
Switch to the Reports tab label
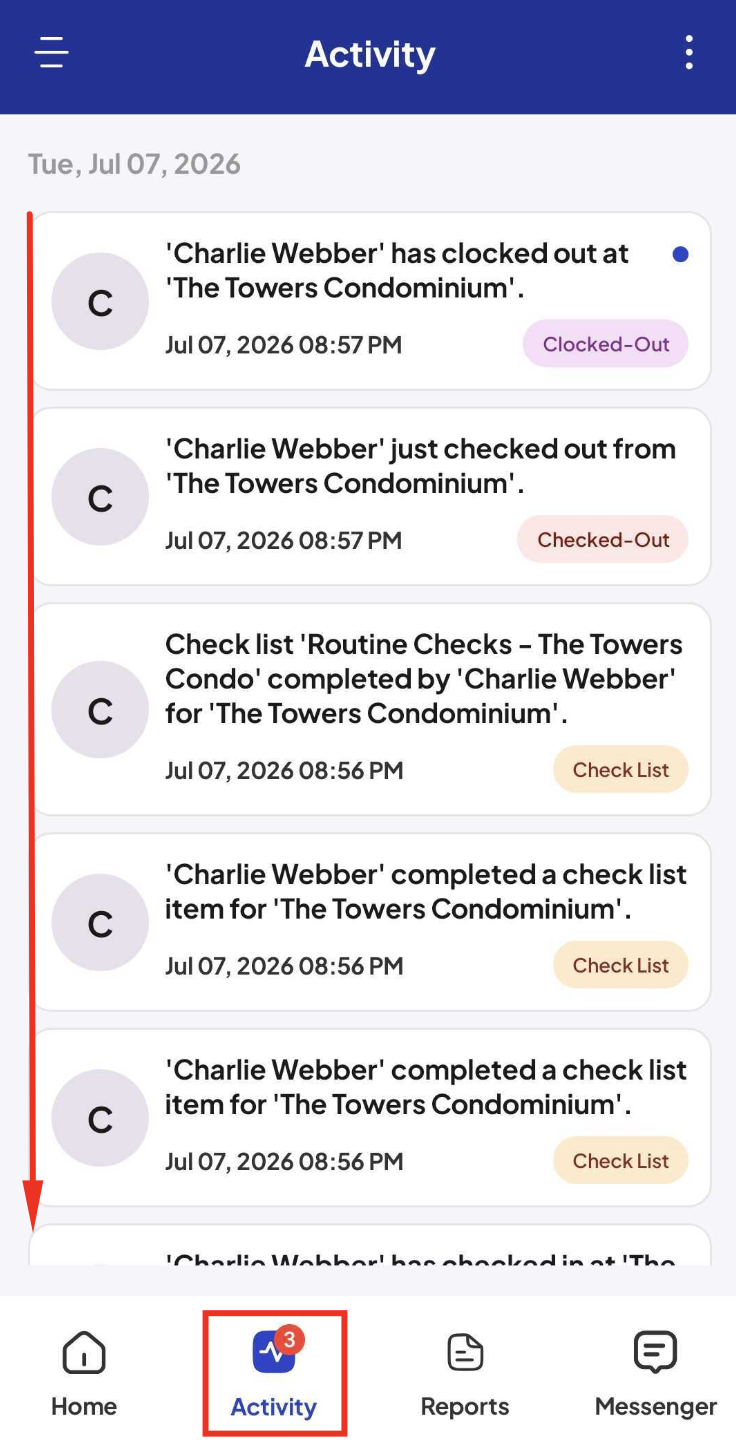[x=465, y=1406]
